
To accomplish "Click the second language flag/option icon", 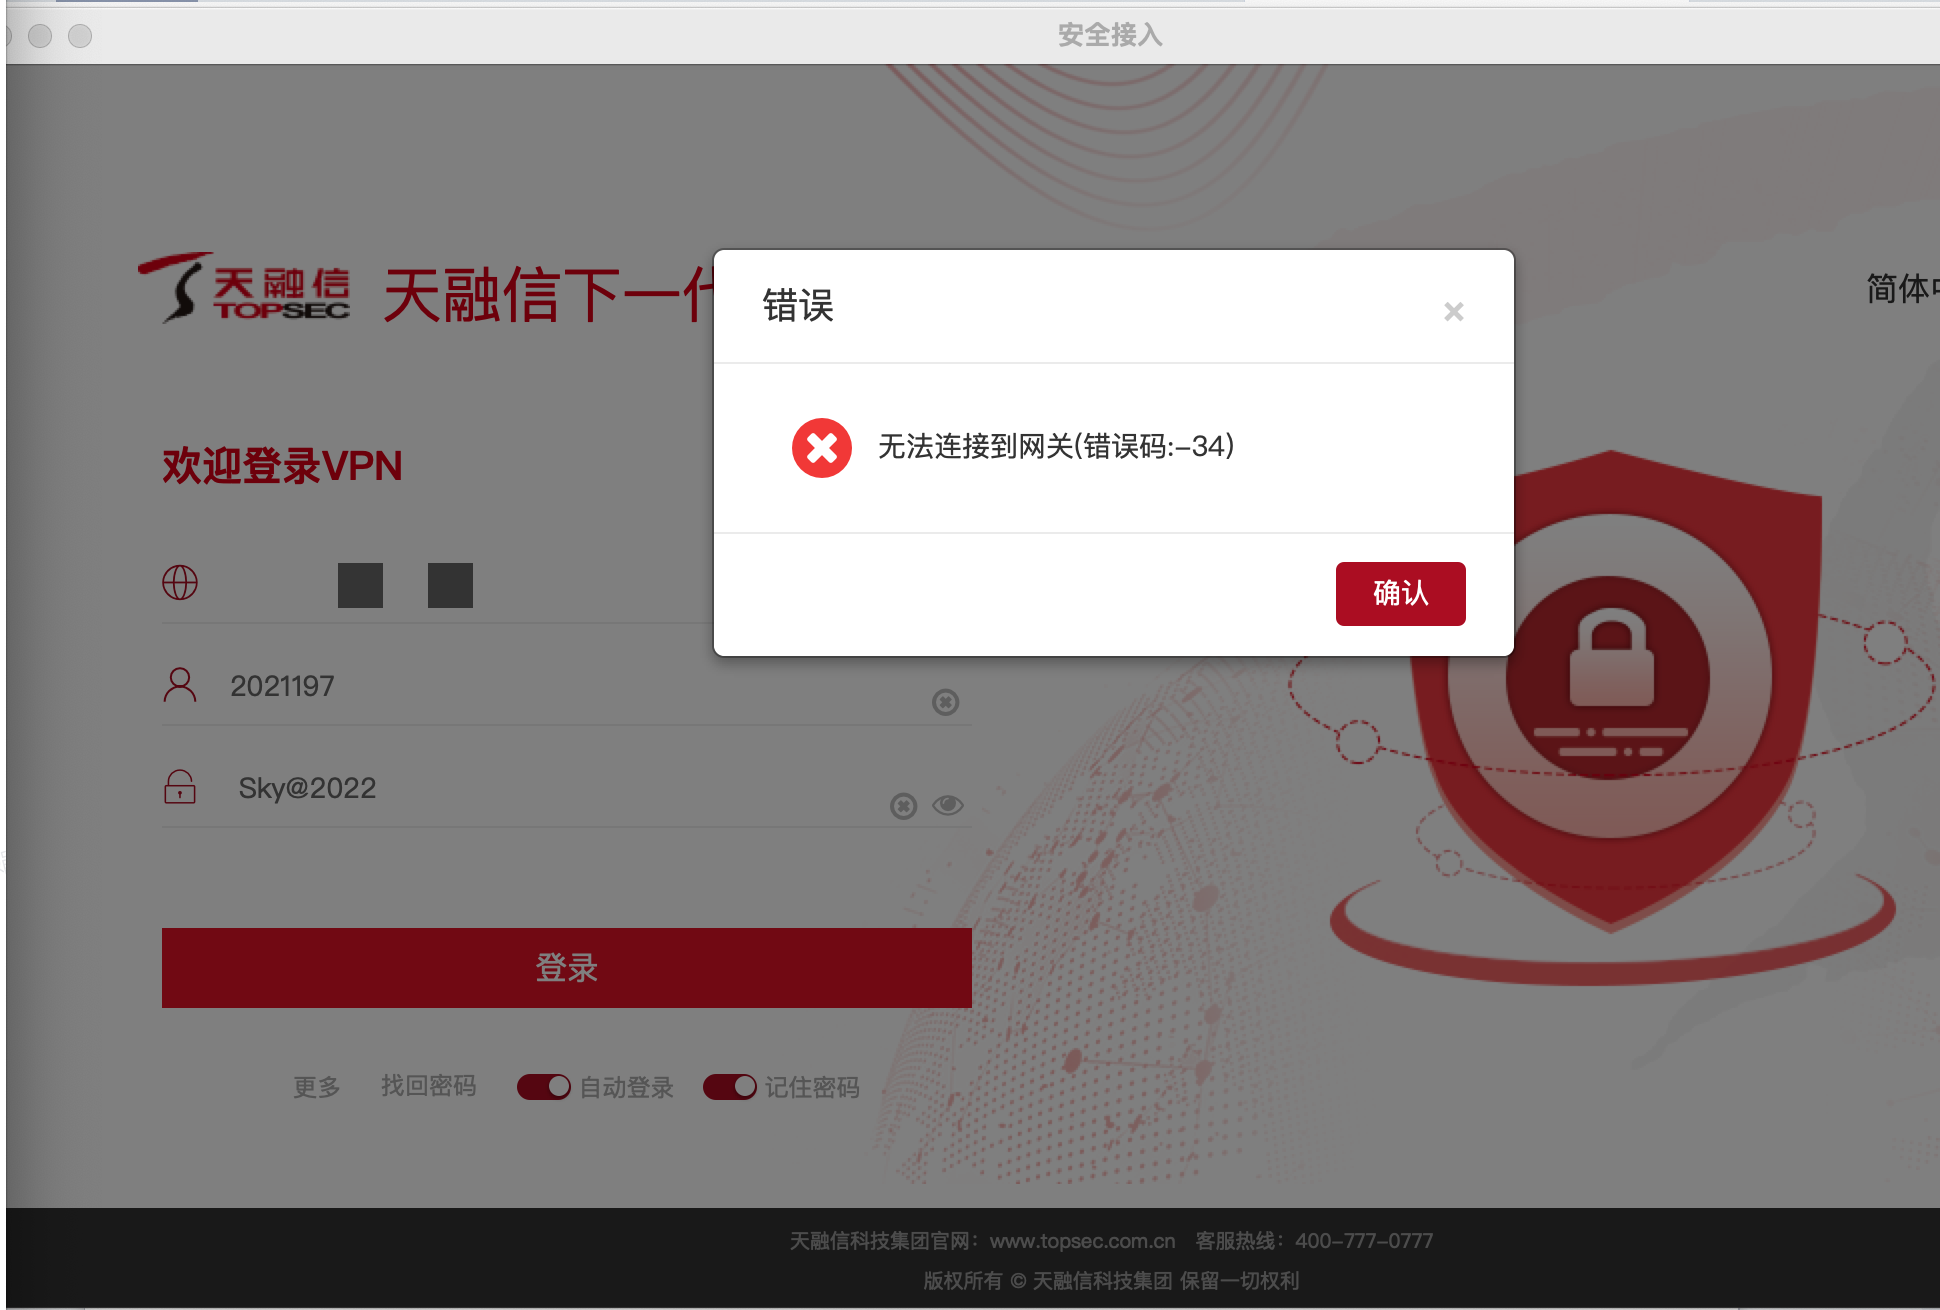I will tap(450, 582).
